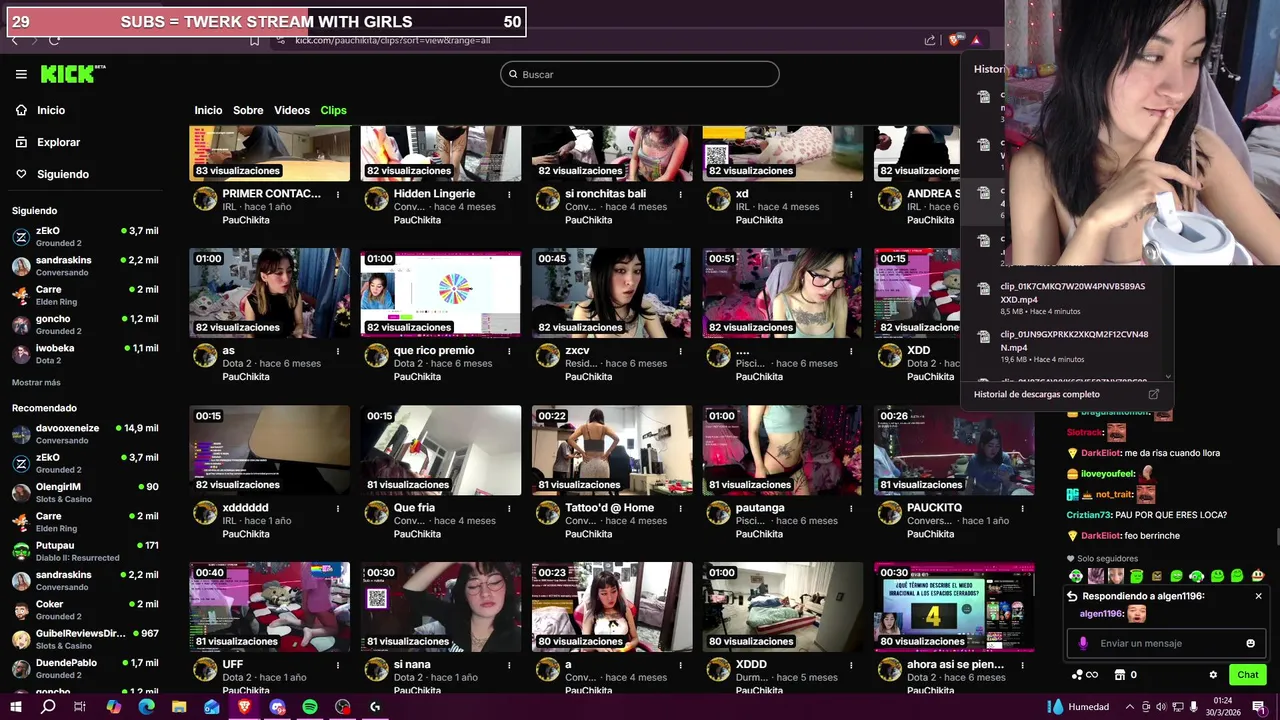The image size is (1280, 720).
Task: Open options menu for 'pautanga' clip
Action: [851, 508]
